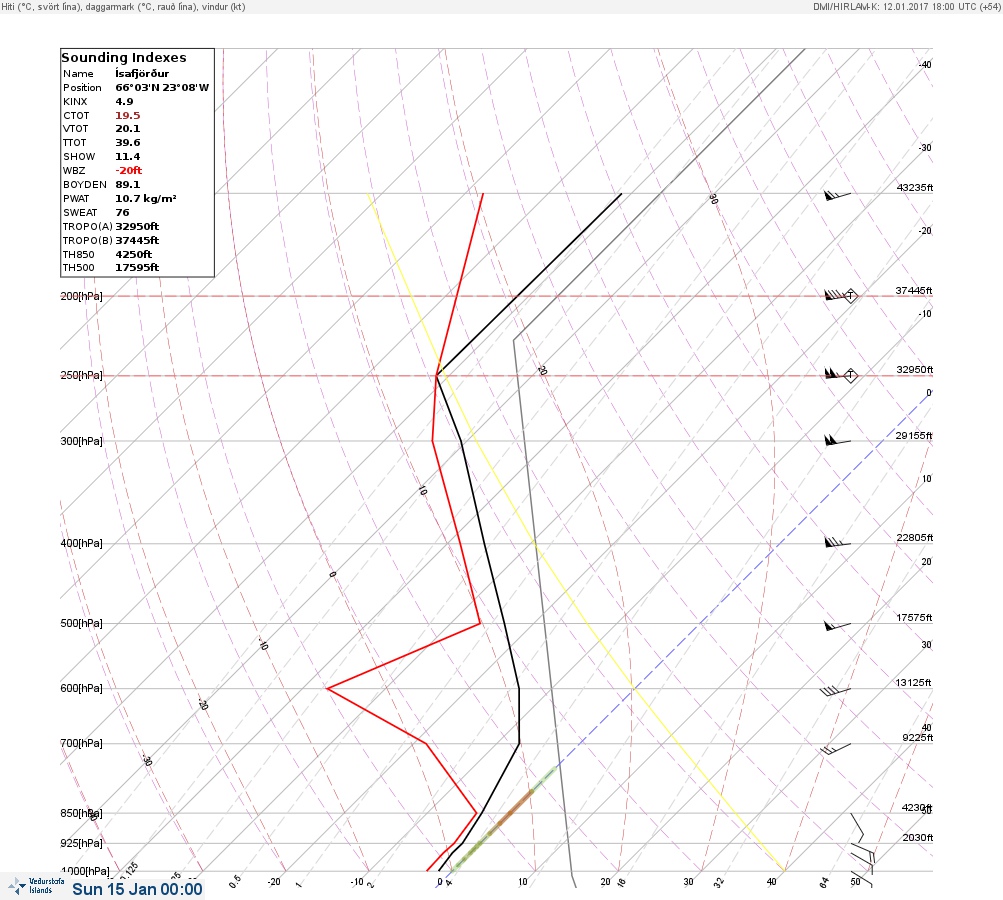Viewport: 1003px width, 900px height.
Task: Select the wind barb at 200hPa level
Action: 836,295
